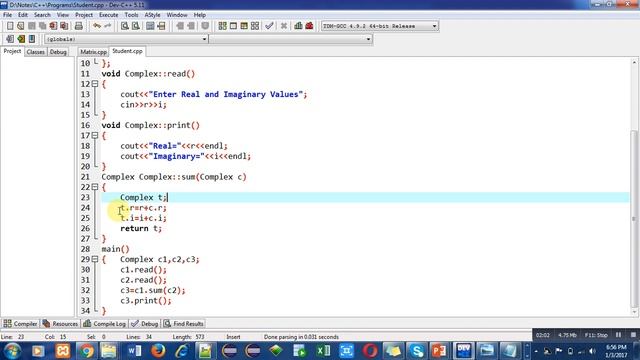Open the Execute menu
Screen dimensions: 640x360
[109, 15]
